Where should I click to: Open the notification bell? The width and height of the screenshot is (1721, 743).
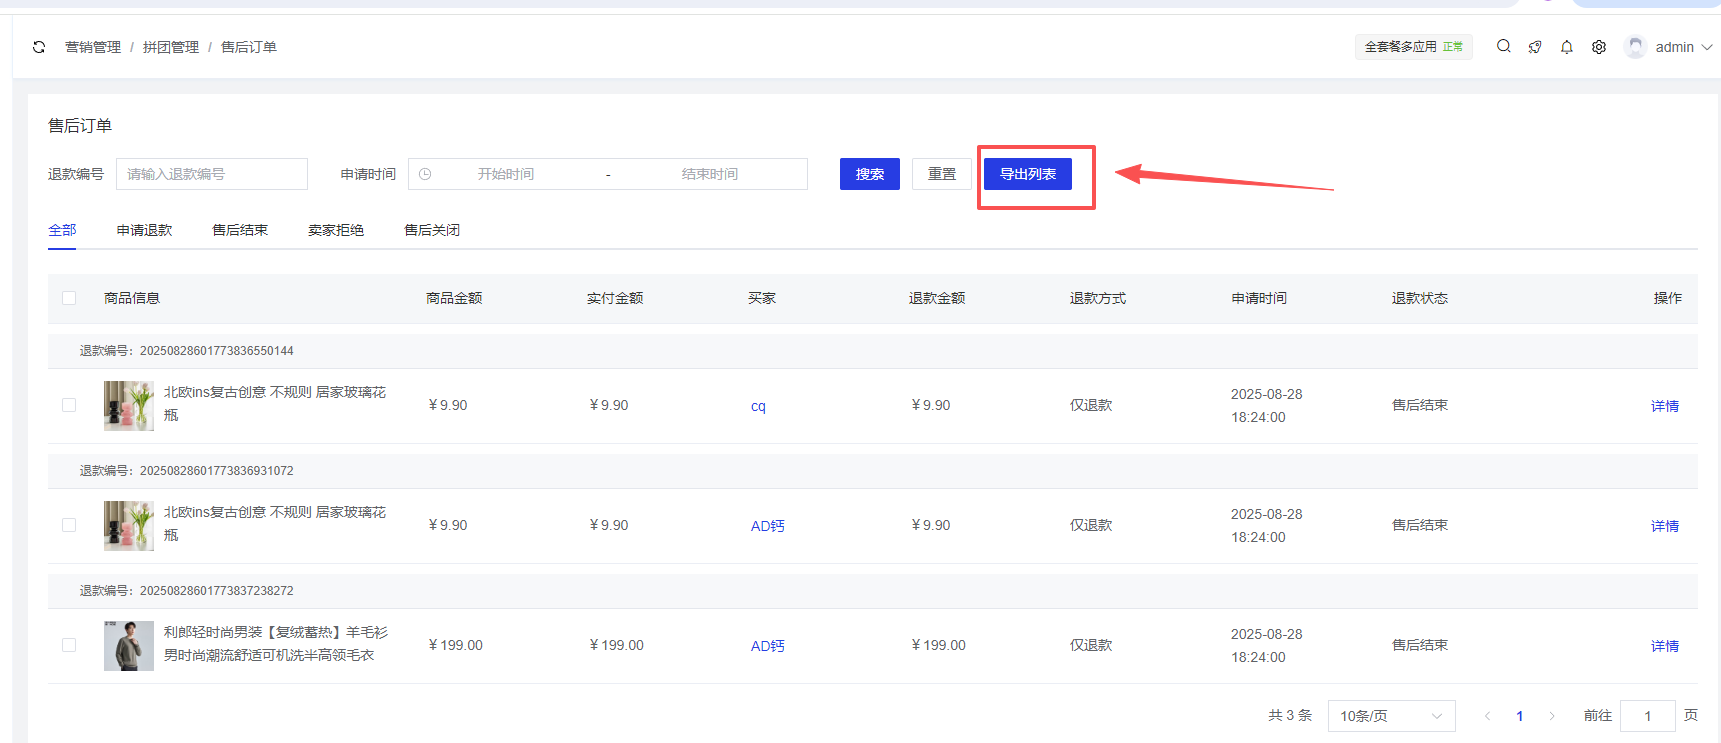(1567, 47)
